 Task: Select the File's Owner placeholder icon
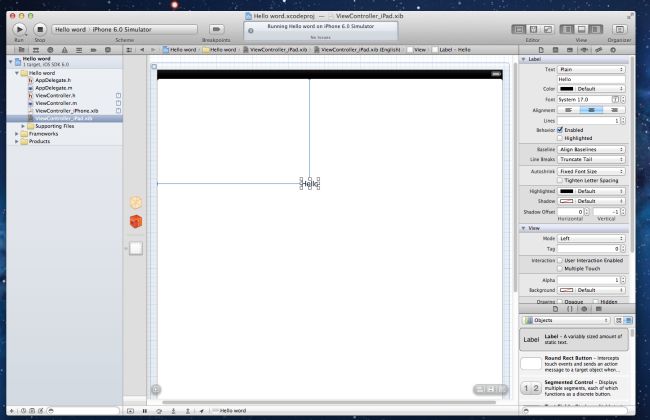136,202
